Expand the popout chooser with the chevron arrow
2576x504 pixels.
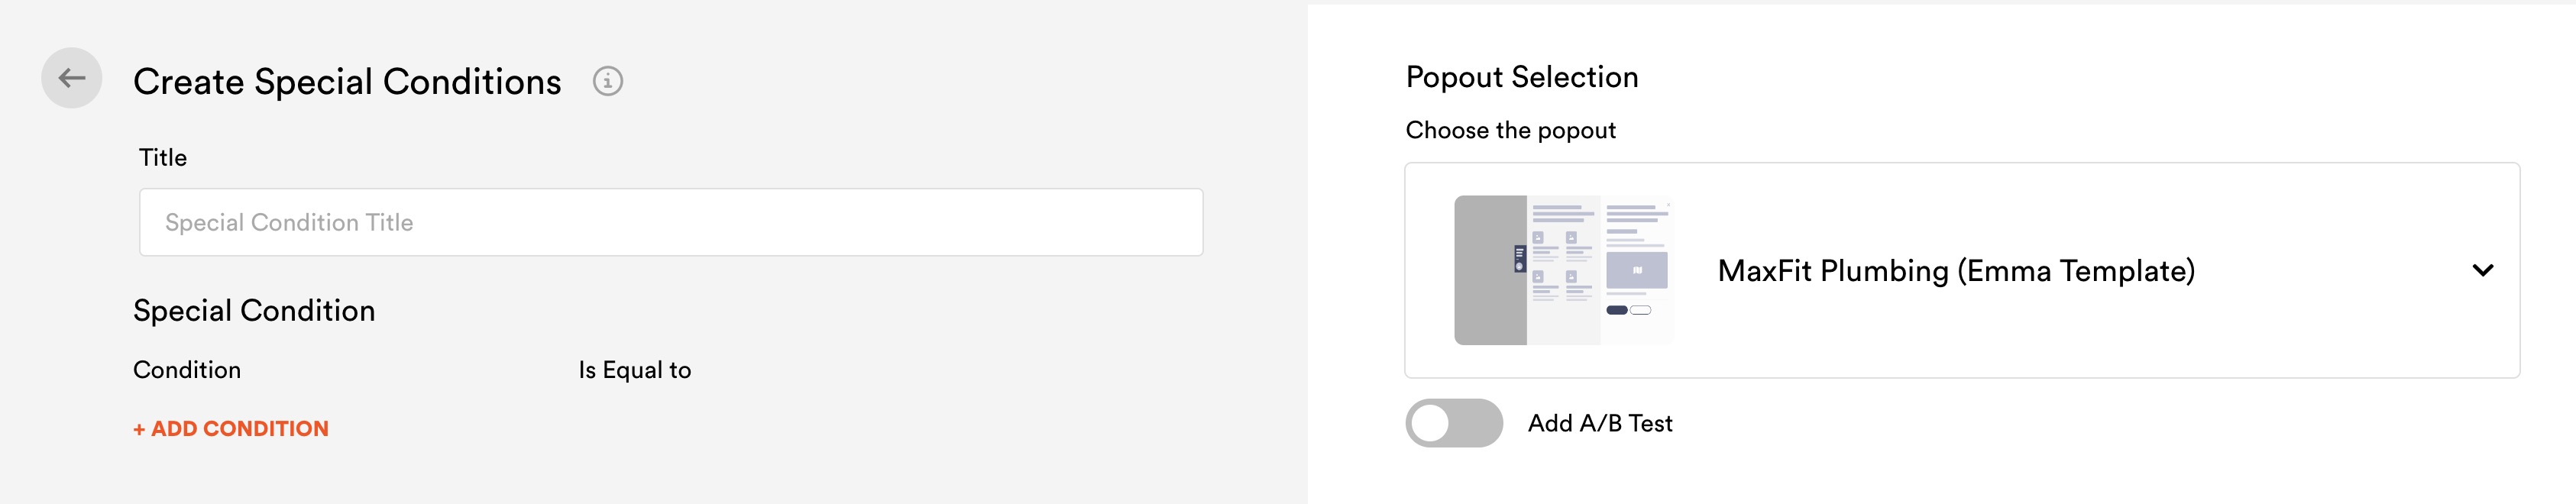2482,270
